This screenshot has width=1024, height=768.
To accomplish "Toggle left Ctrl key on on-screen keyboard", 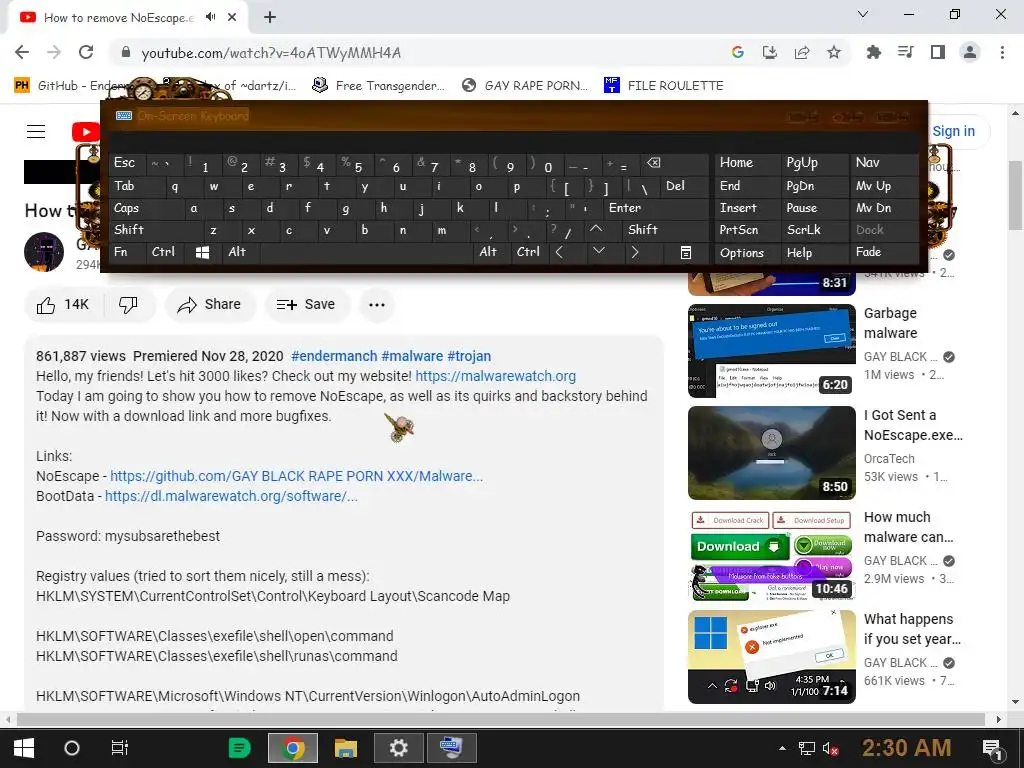I will [163, 252].
